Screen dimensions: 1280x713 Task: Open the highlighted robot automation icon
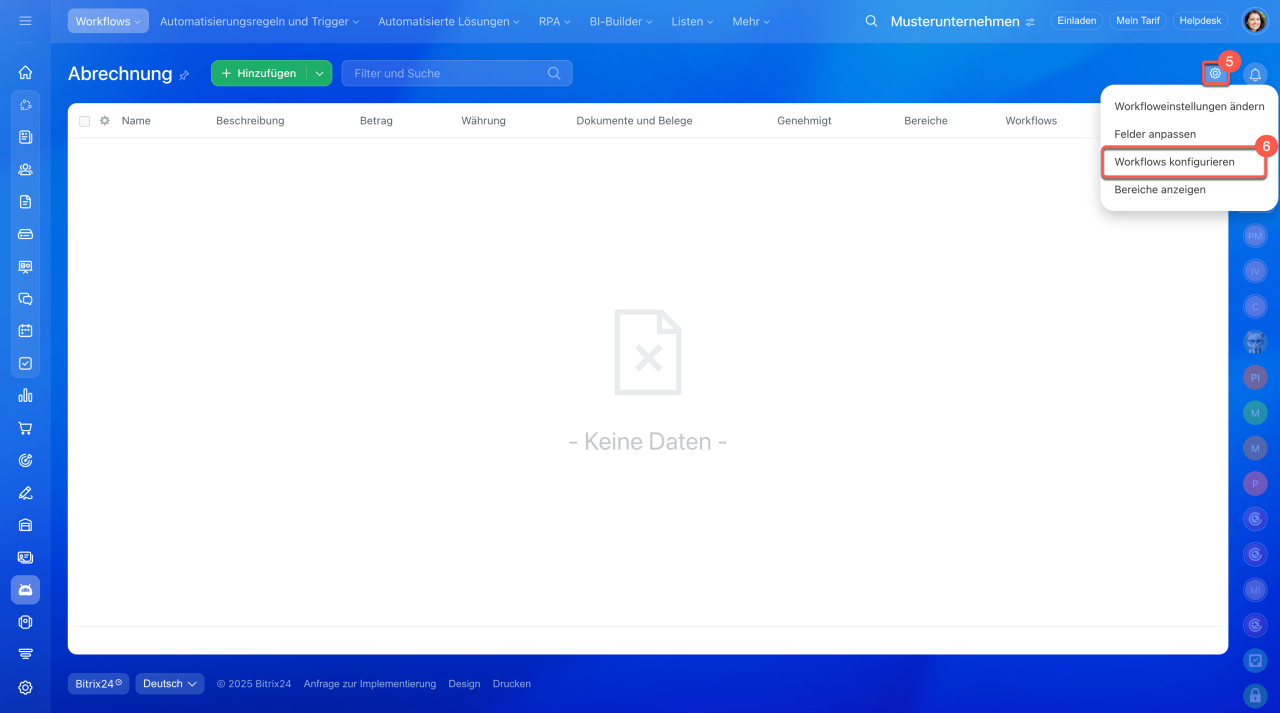(25, 590)
